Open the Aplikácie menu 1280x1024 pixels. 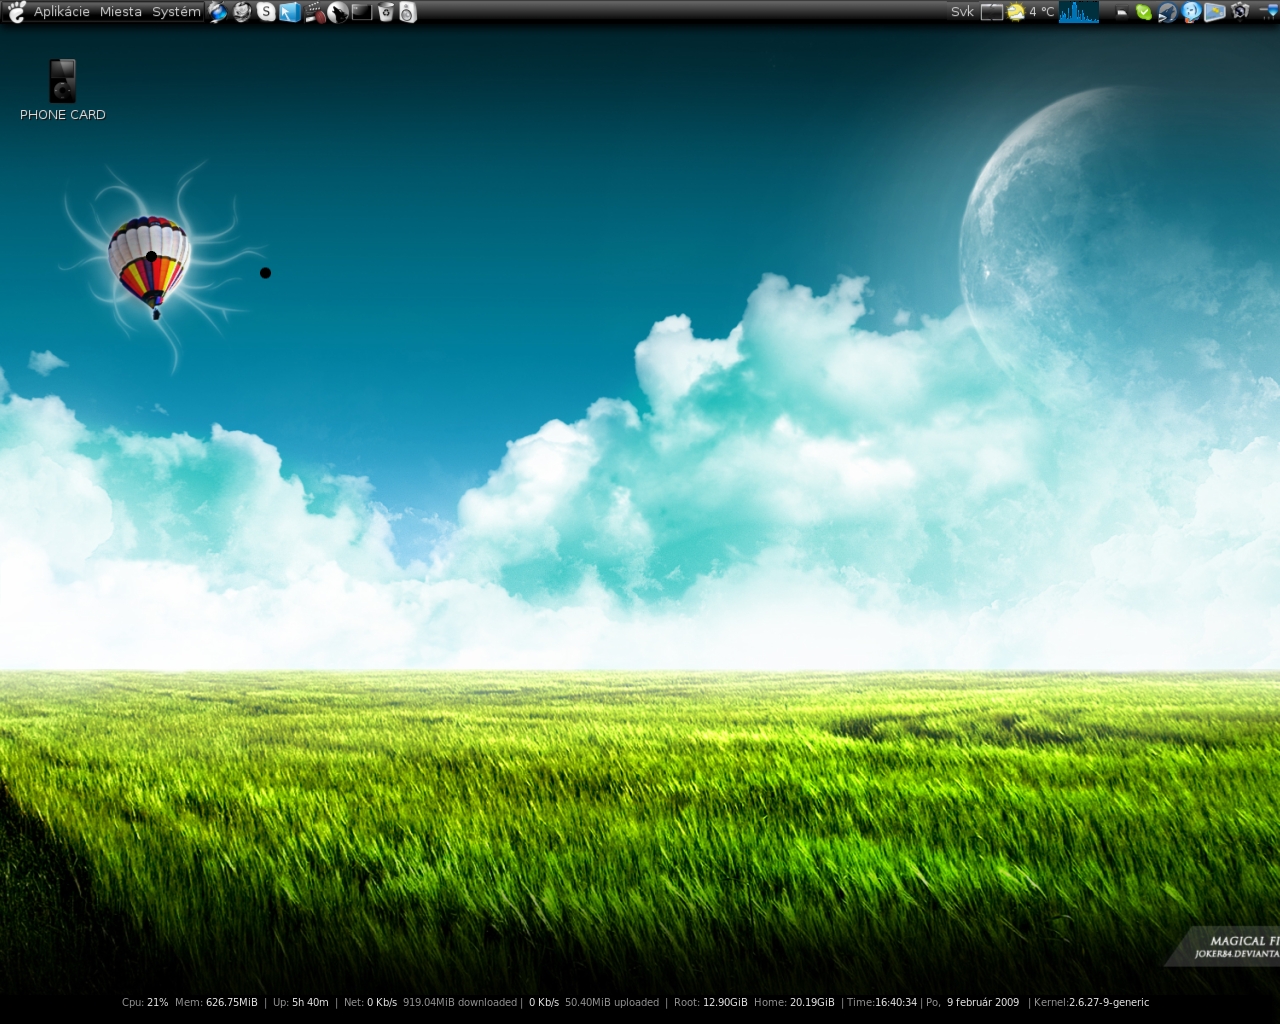61,12
